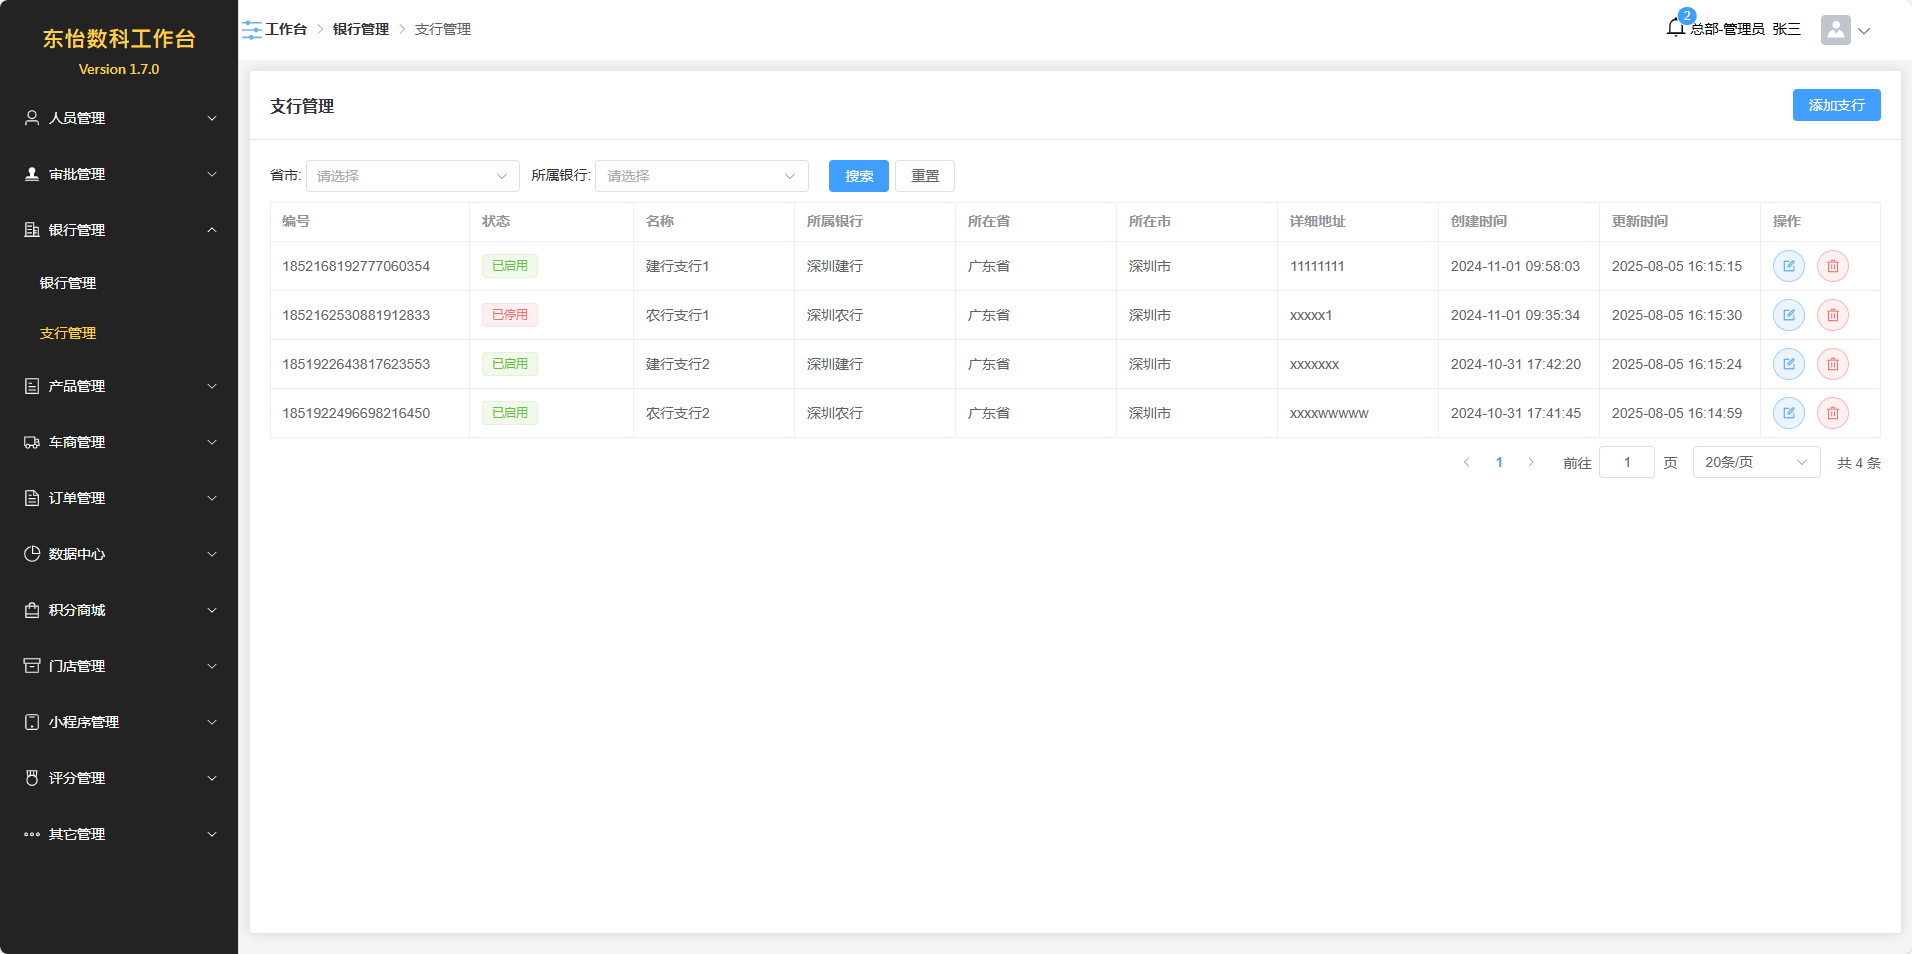
Task: Click the notification bell icon
Action: pos(1676,28)
